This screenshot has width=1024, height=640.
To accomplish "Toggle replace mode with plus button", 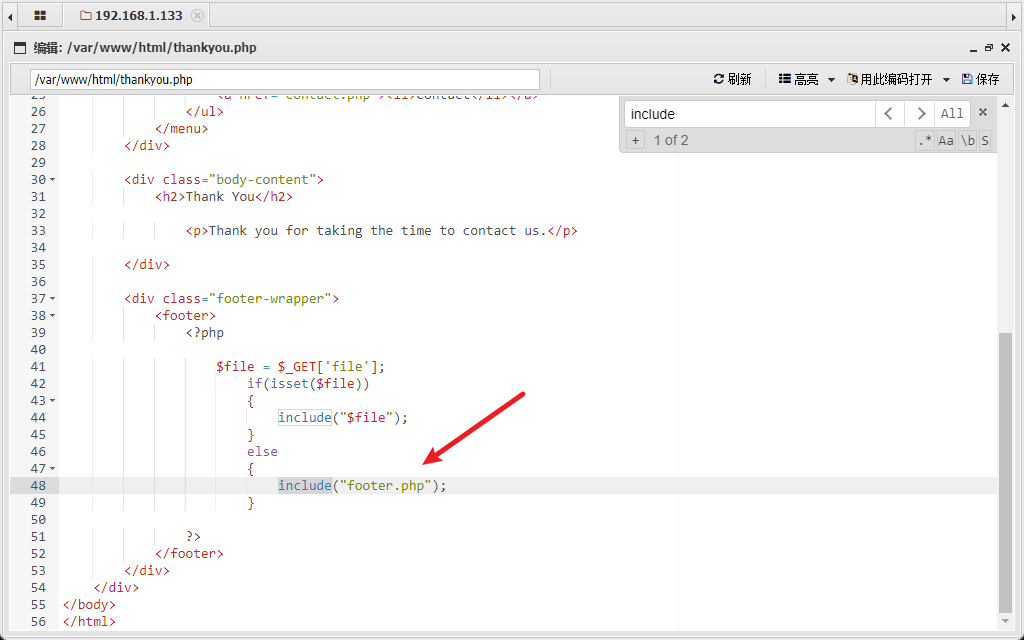I will click(x=635, y=140).
